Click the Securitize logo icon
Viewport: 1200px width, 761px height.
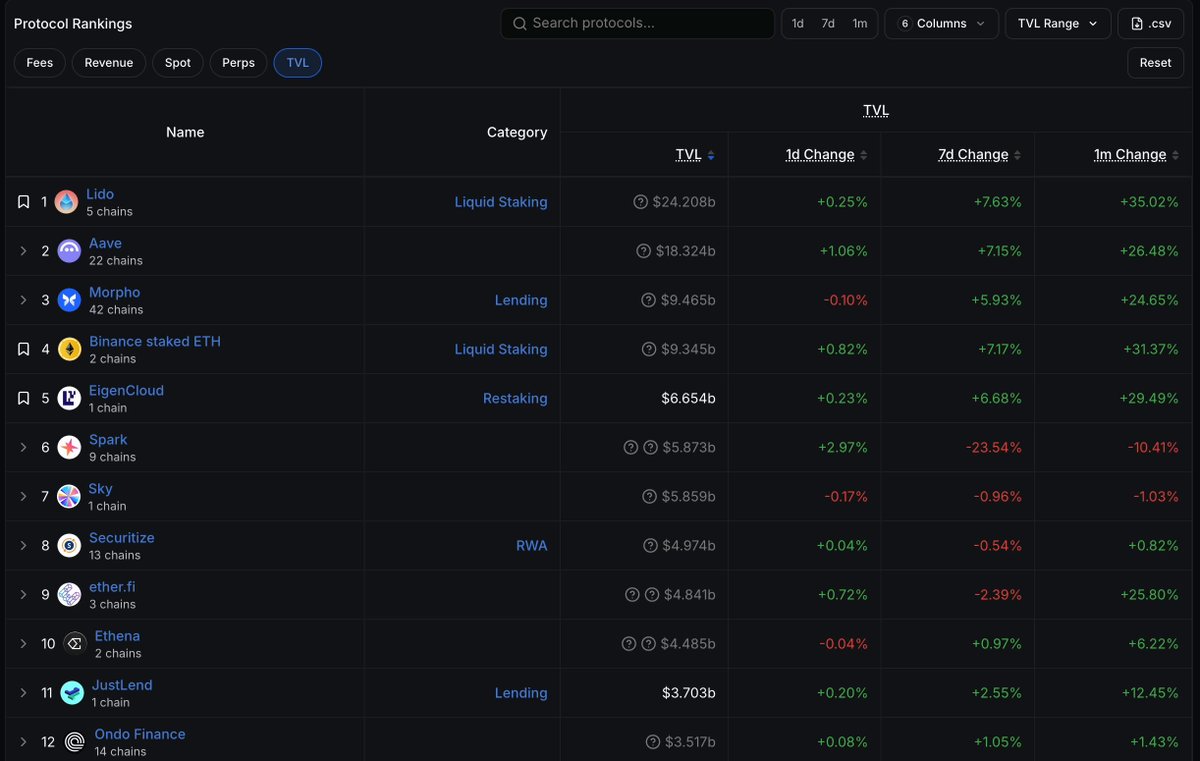[x=69, y=545]
